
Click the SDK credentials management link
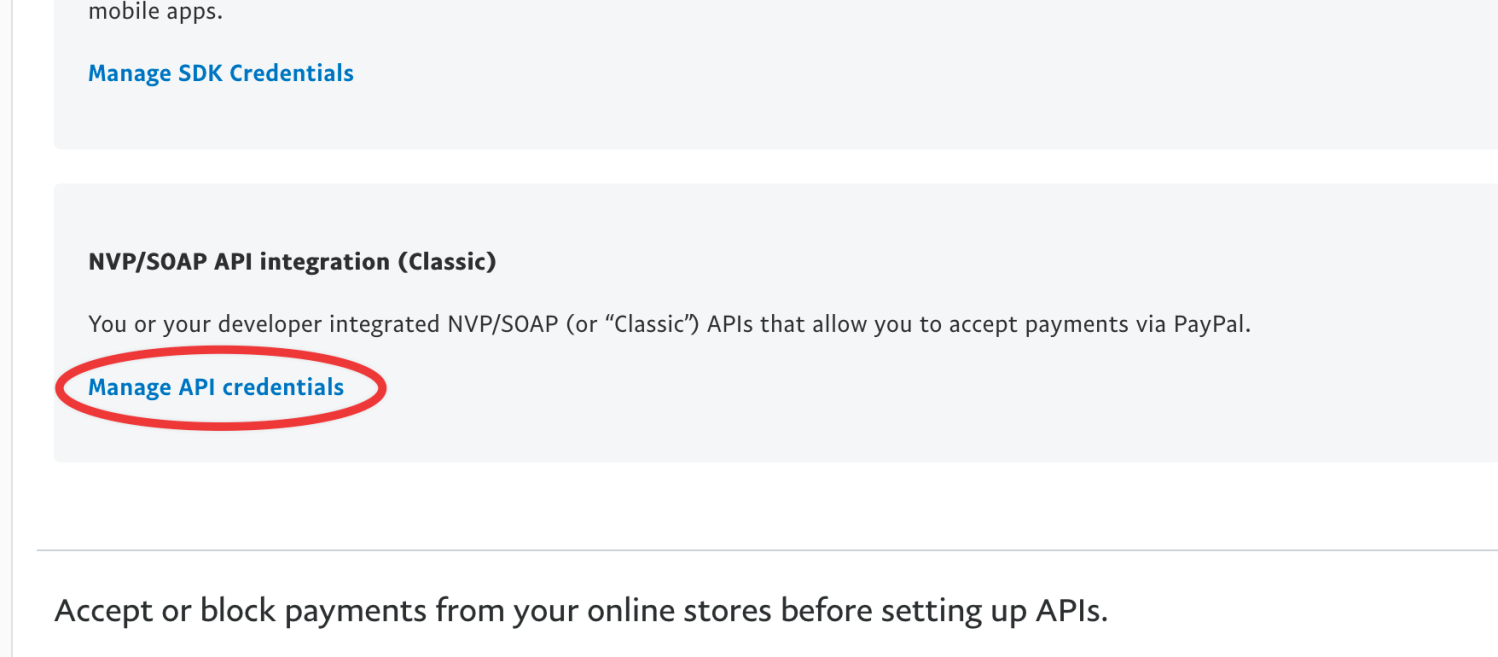coord(220,72)
